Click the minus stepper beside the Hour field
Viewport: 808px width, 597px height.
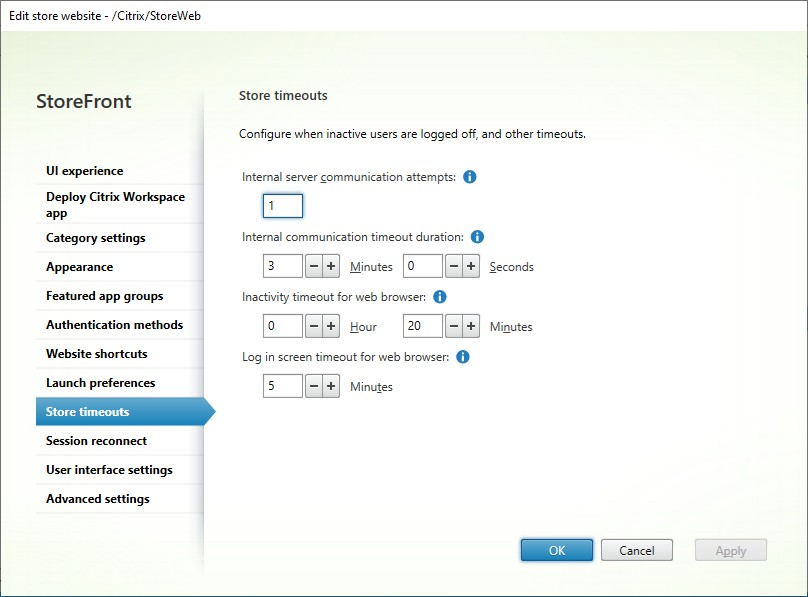(x=313, y=325)
